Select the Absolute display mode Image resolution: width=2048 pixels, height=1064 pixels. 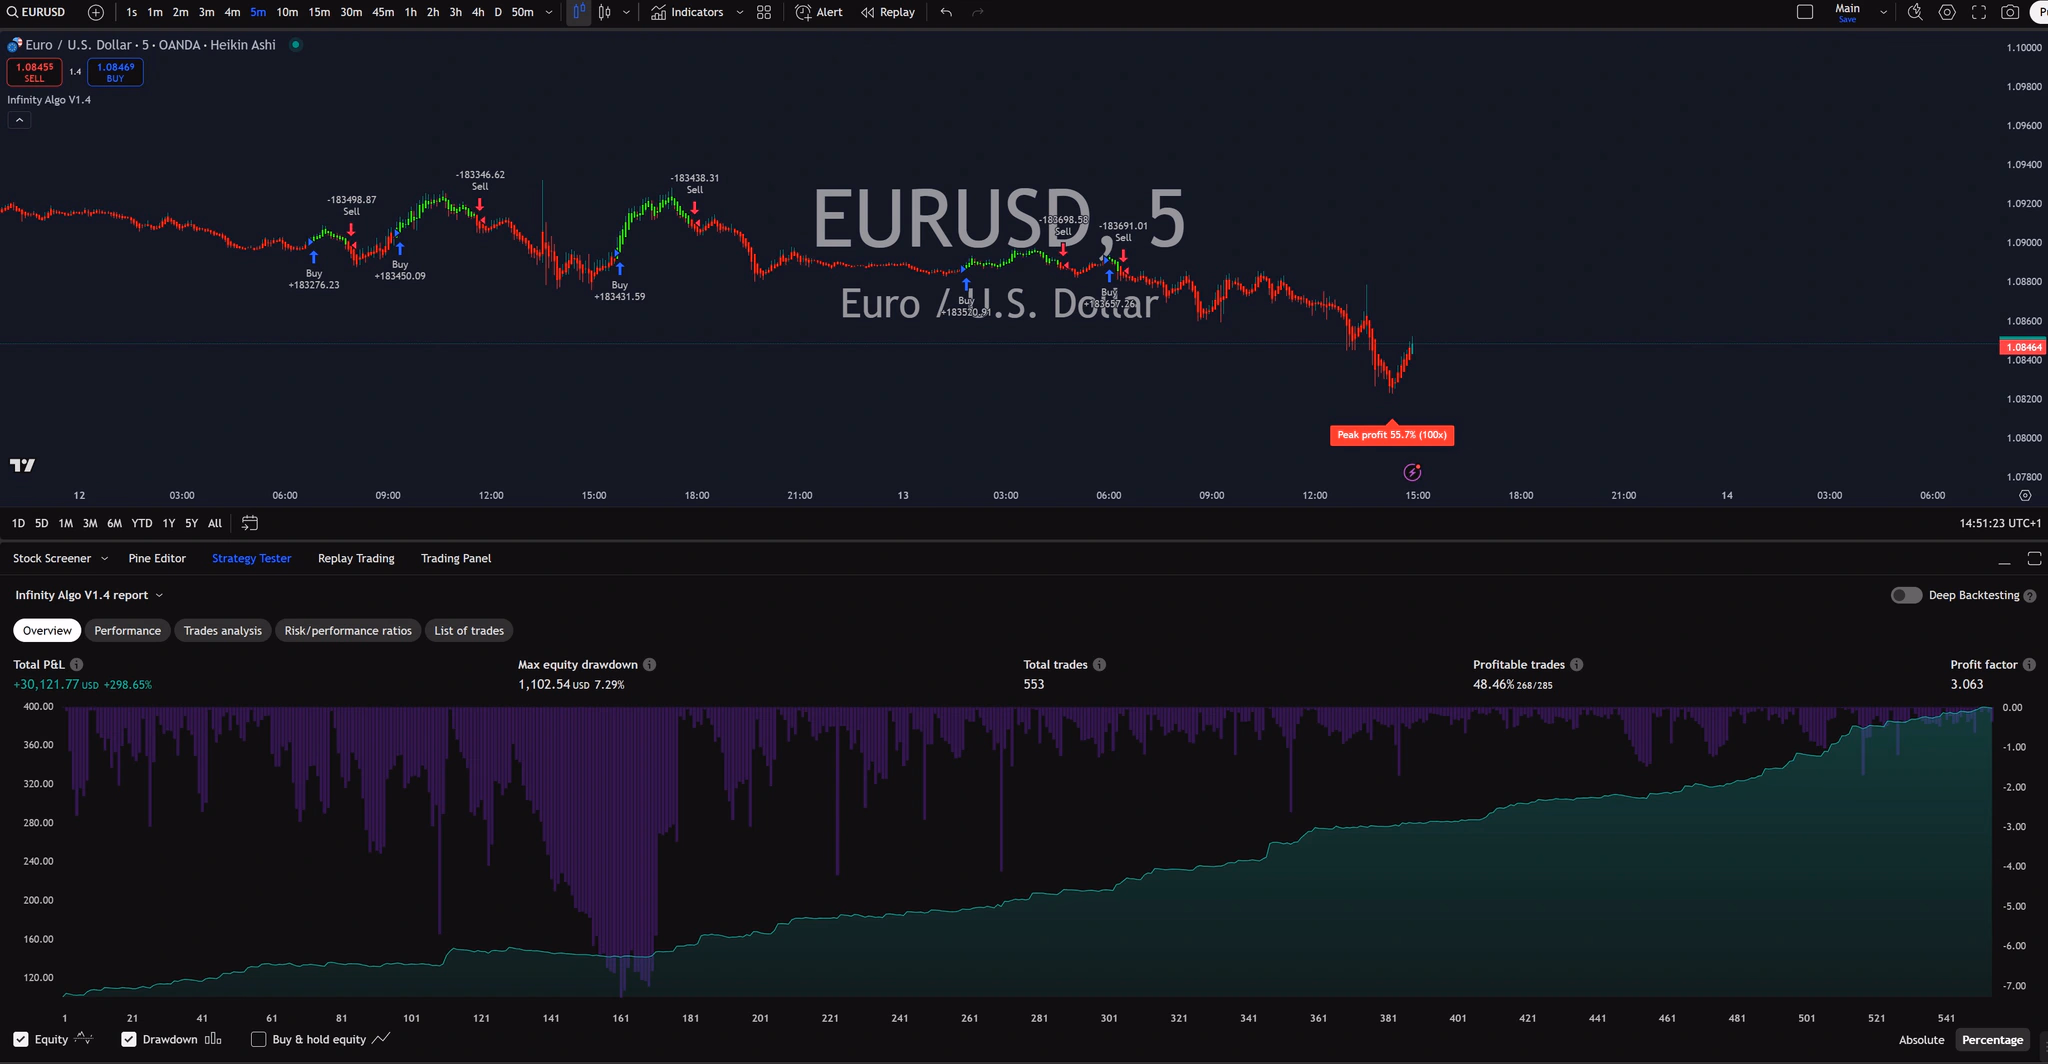pyautogui.click(x=1921, y=1039)
